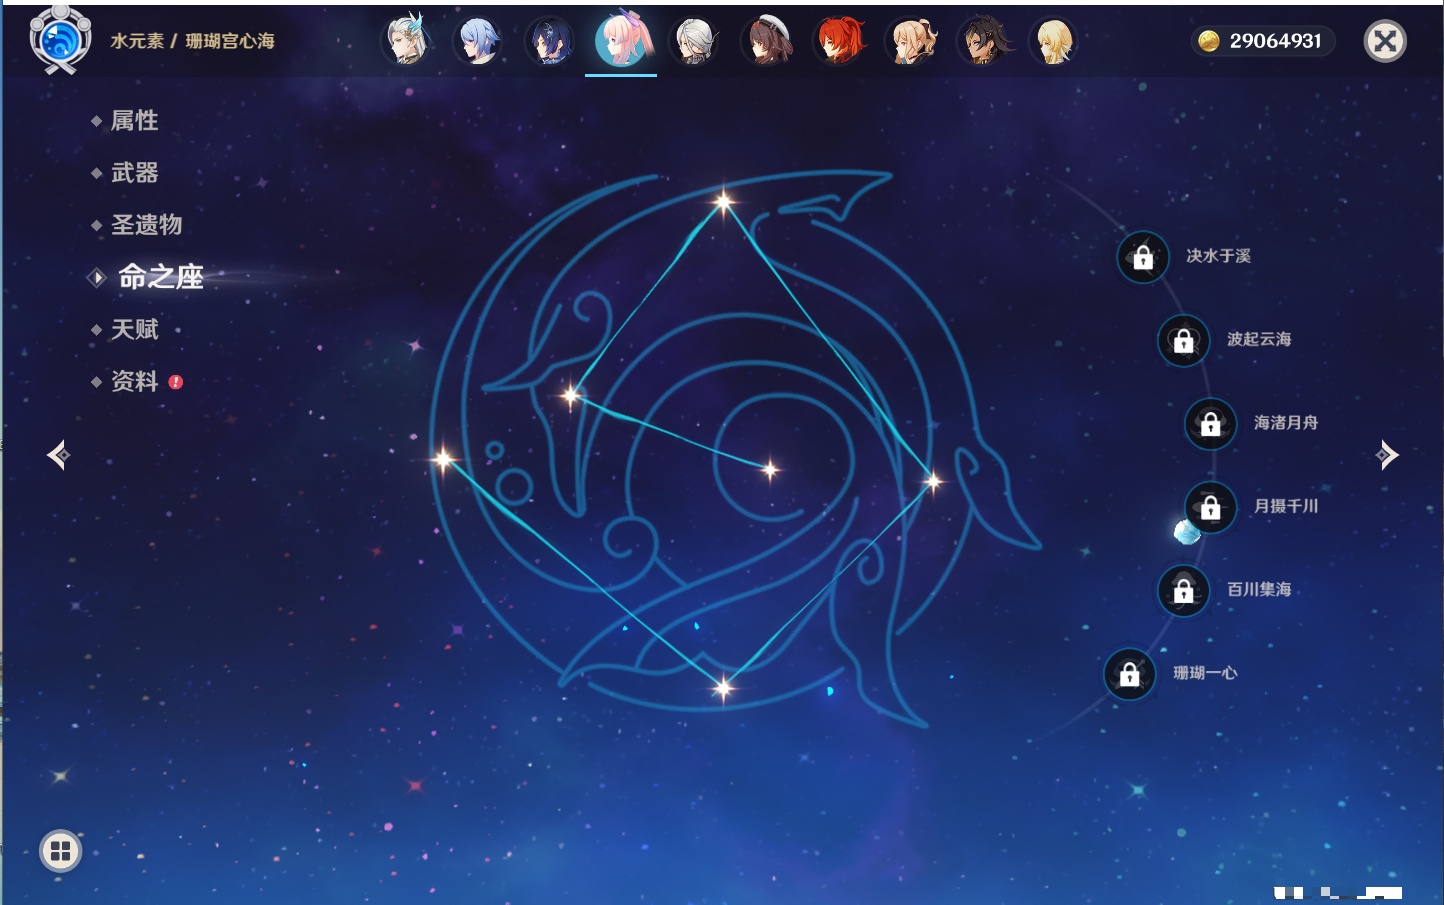This screenshot has height=905, width=1444.
Task: Click the lock icon for 珊瑚一心
Action: click(1130, 674)
